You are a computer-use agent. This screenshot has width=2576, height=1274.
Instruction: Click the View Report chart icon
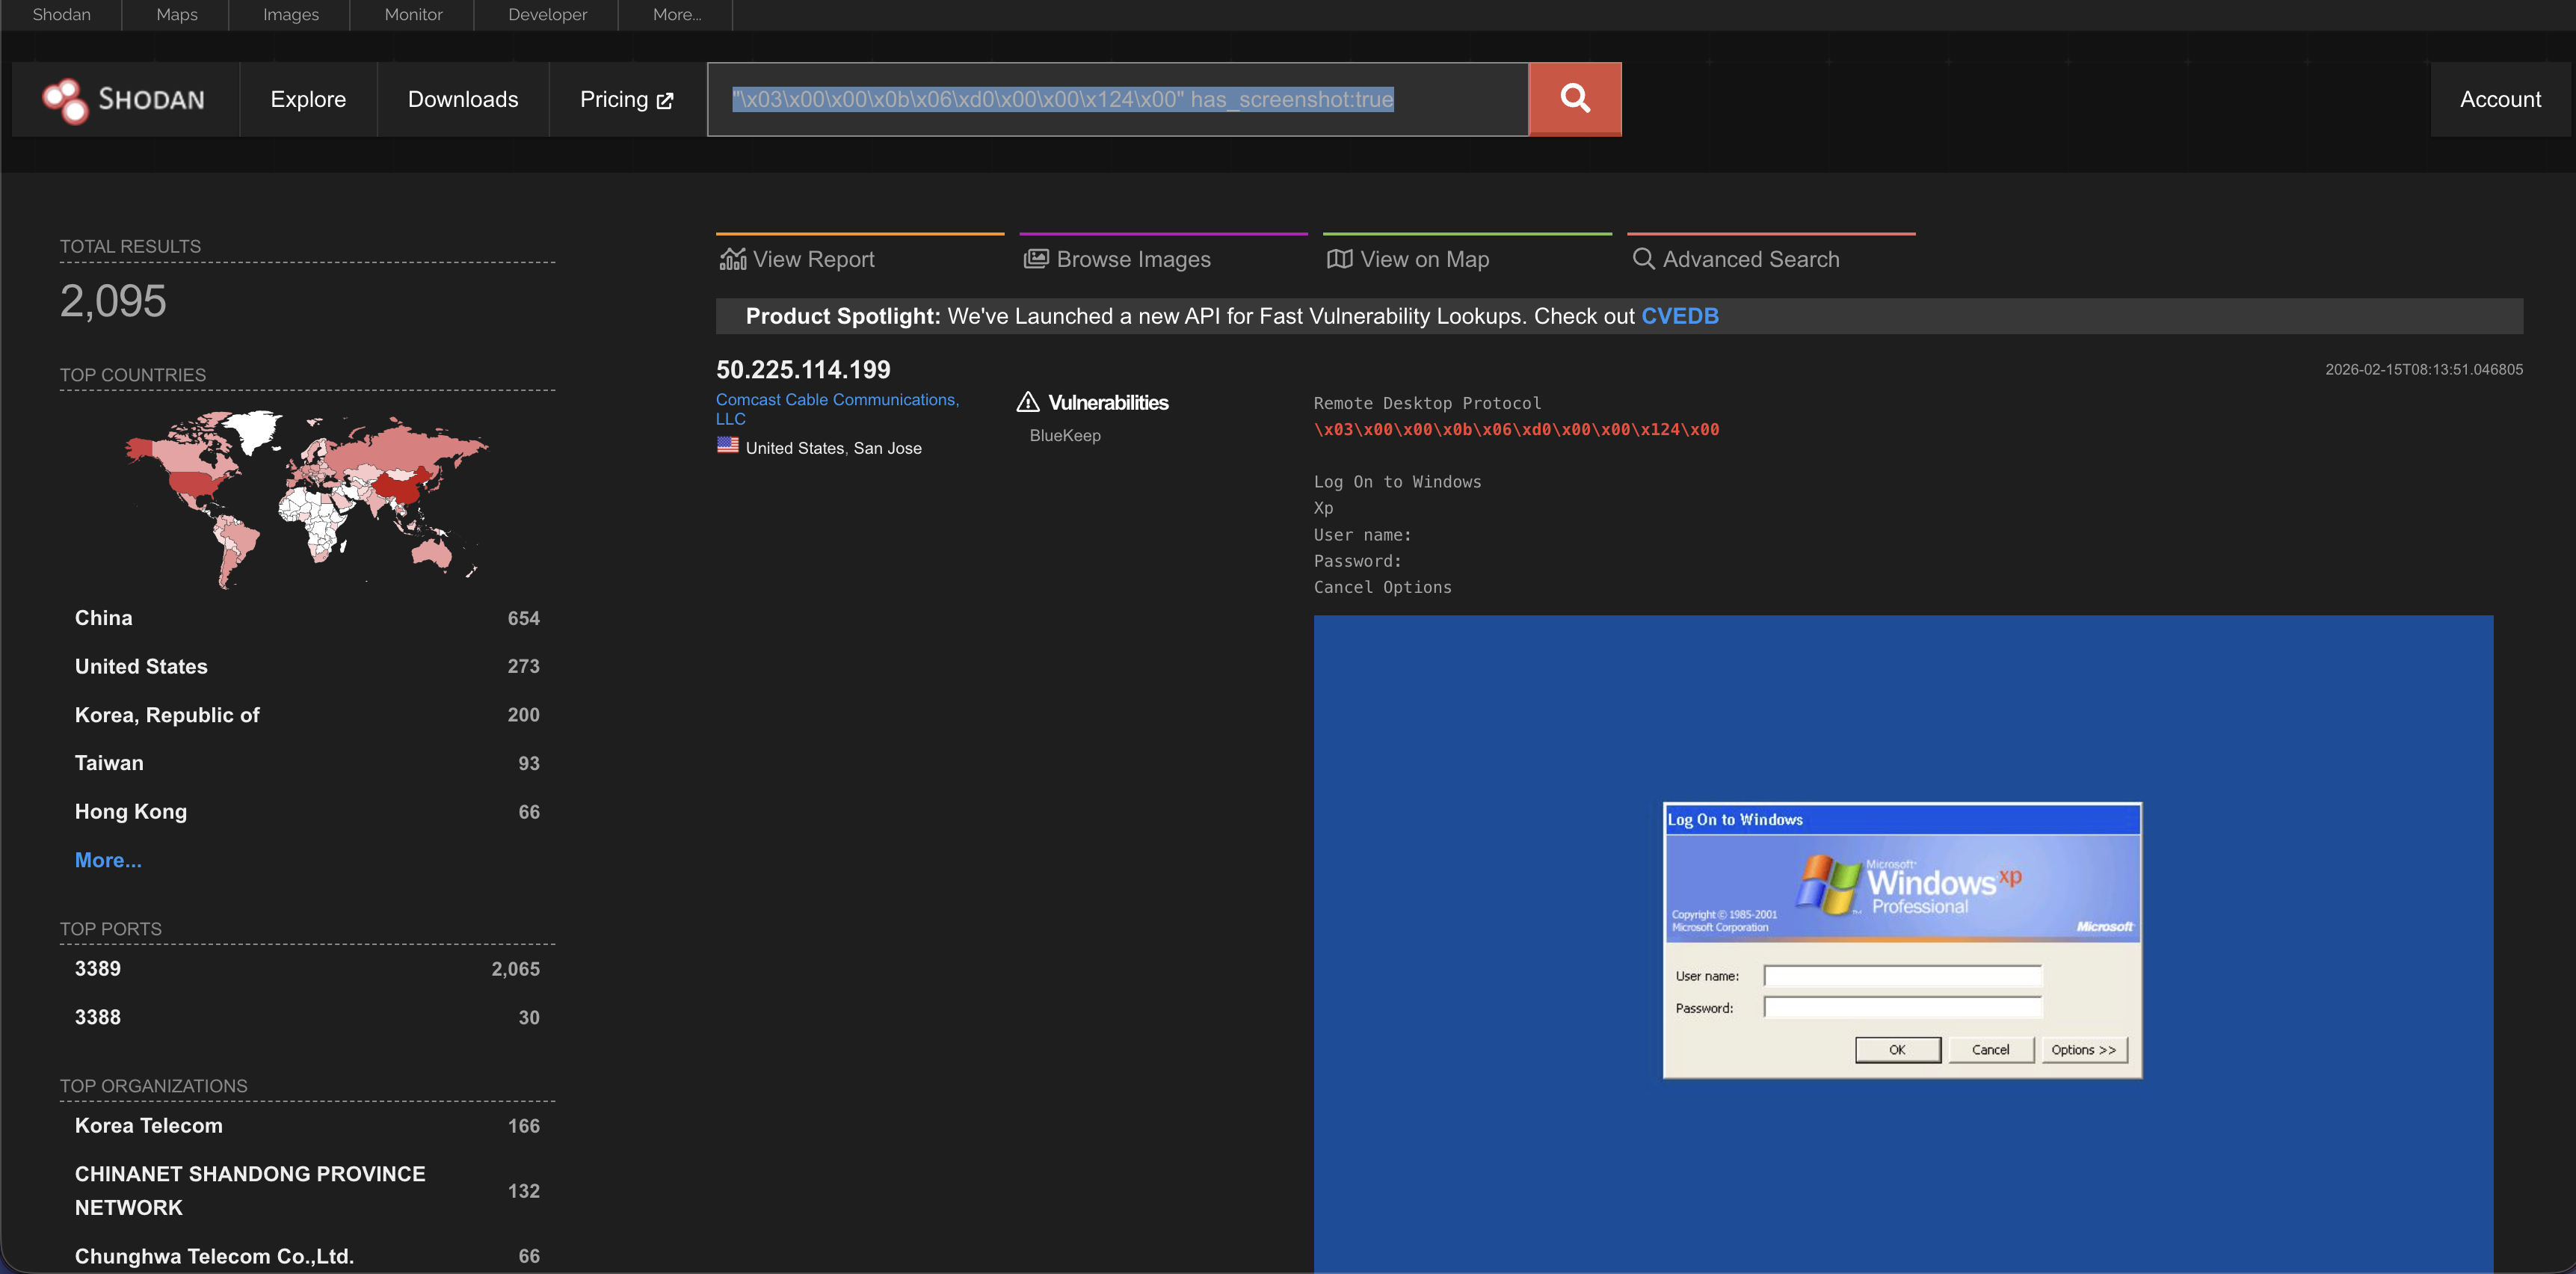(733, 259)
